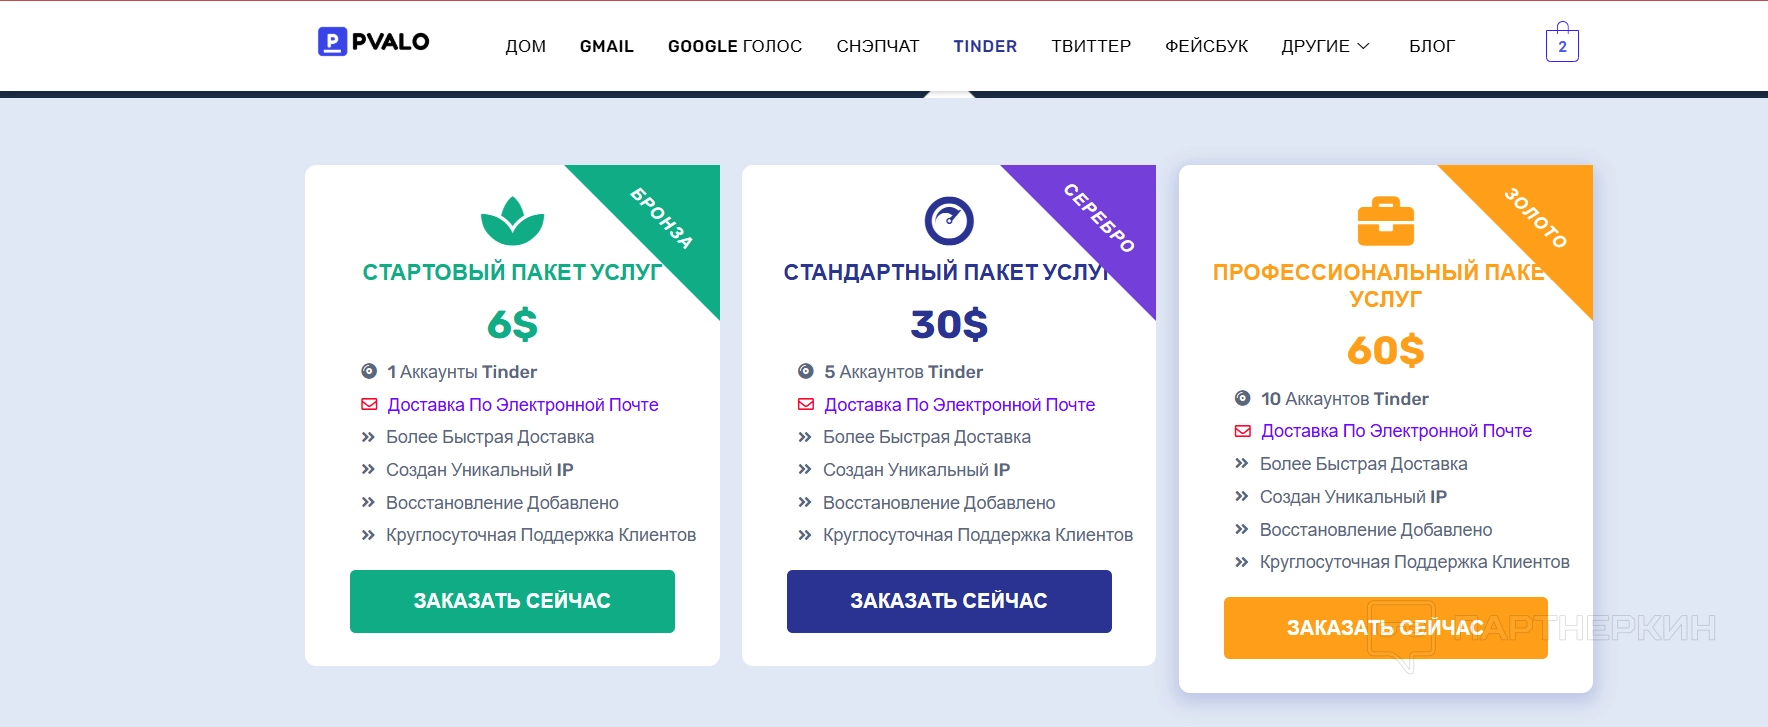Click the Silver corner ribbon badge
The width and height of the screenshot is (1768, 727).
1099,217
